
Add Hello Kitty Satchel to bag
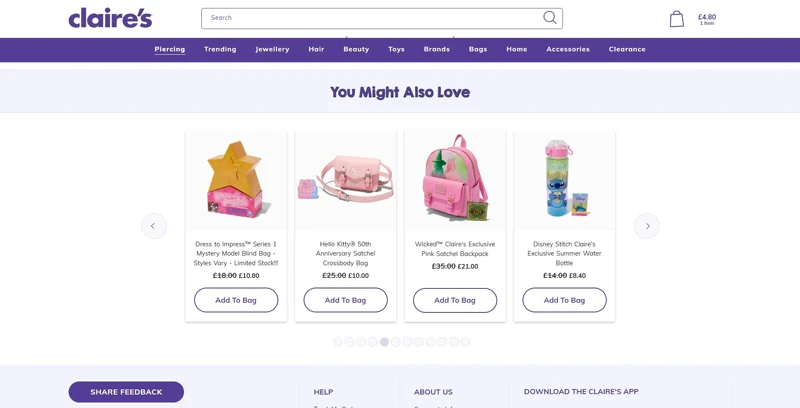click(345, 300)
